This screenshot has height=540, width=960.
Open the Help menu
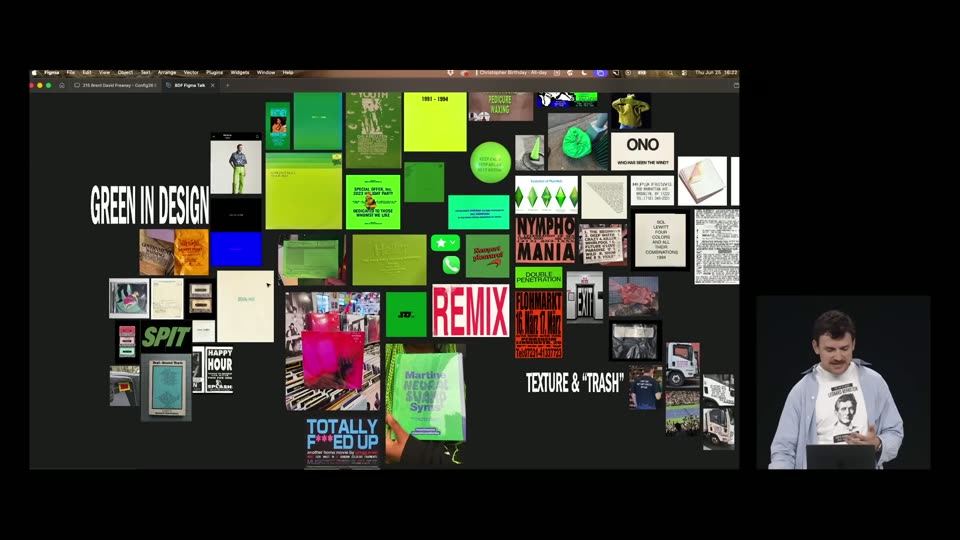tap(288, 72)
